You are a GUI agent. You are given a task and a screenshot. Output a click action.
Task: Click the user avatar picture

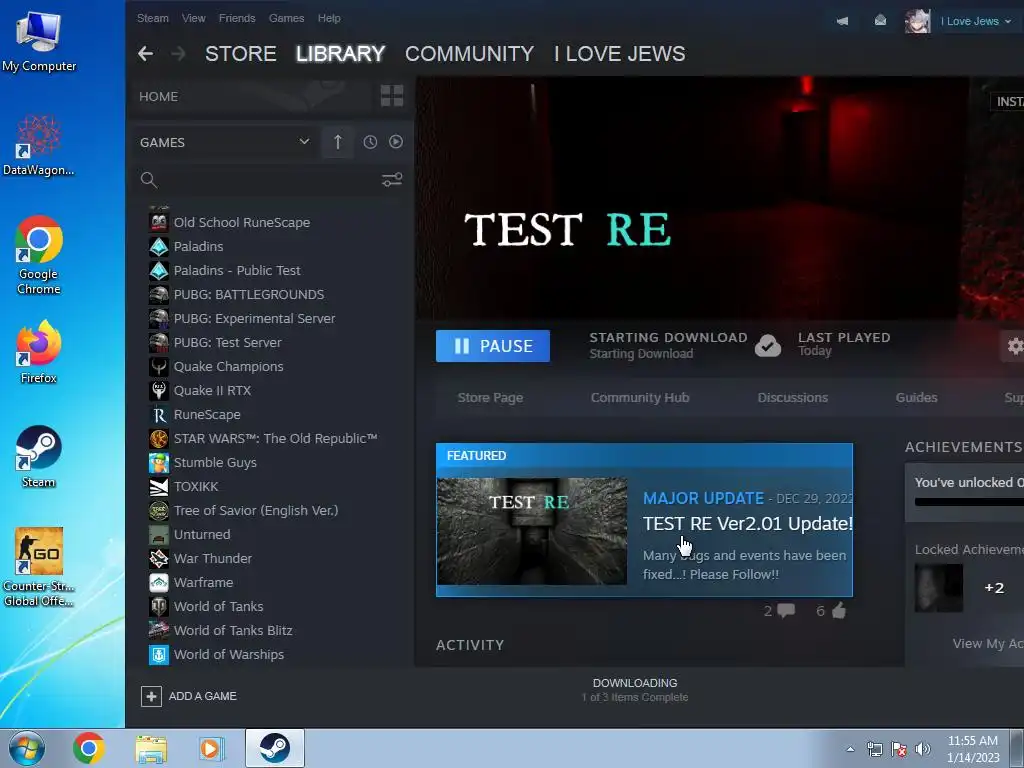pyautogui.click(x=918, y=21)
